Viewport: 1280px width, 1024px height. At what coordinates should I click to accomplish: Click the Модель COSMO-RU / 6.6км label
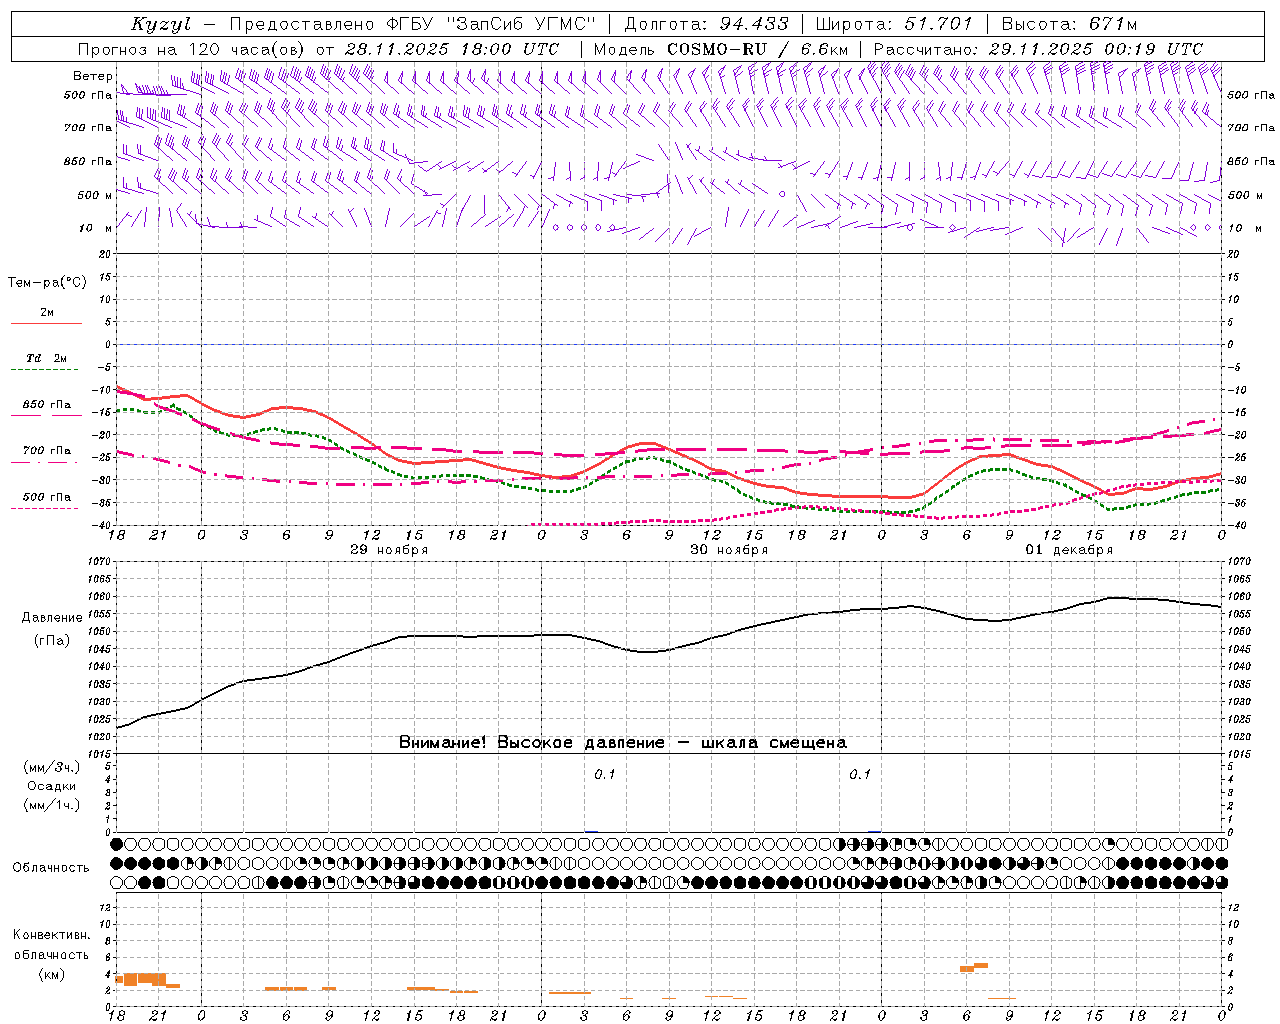click(x=721, y=49)
